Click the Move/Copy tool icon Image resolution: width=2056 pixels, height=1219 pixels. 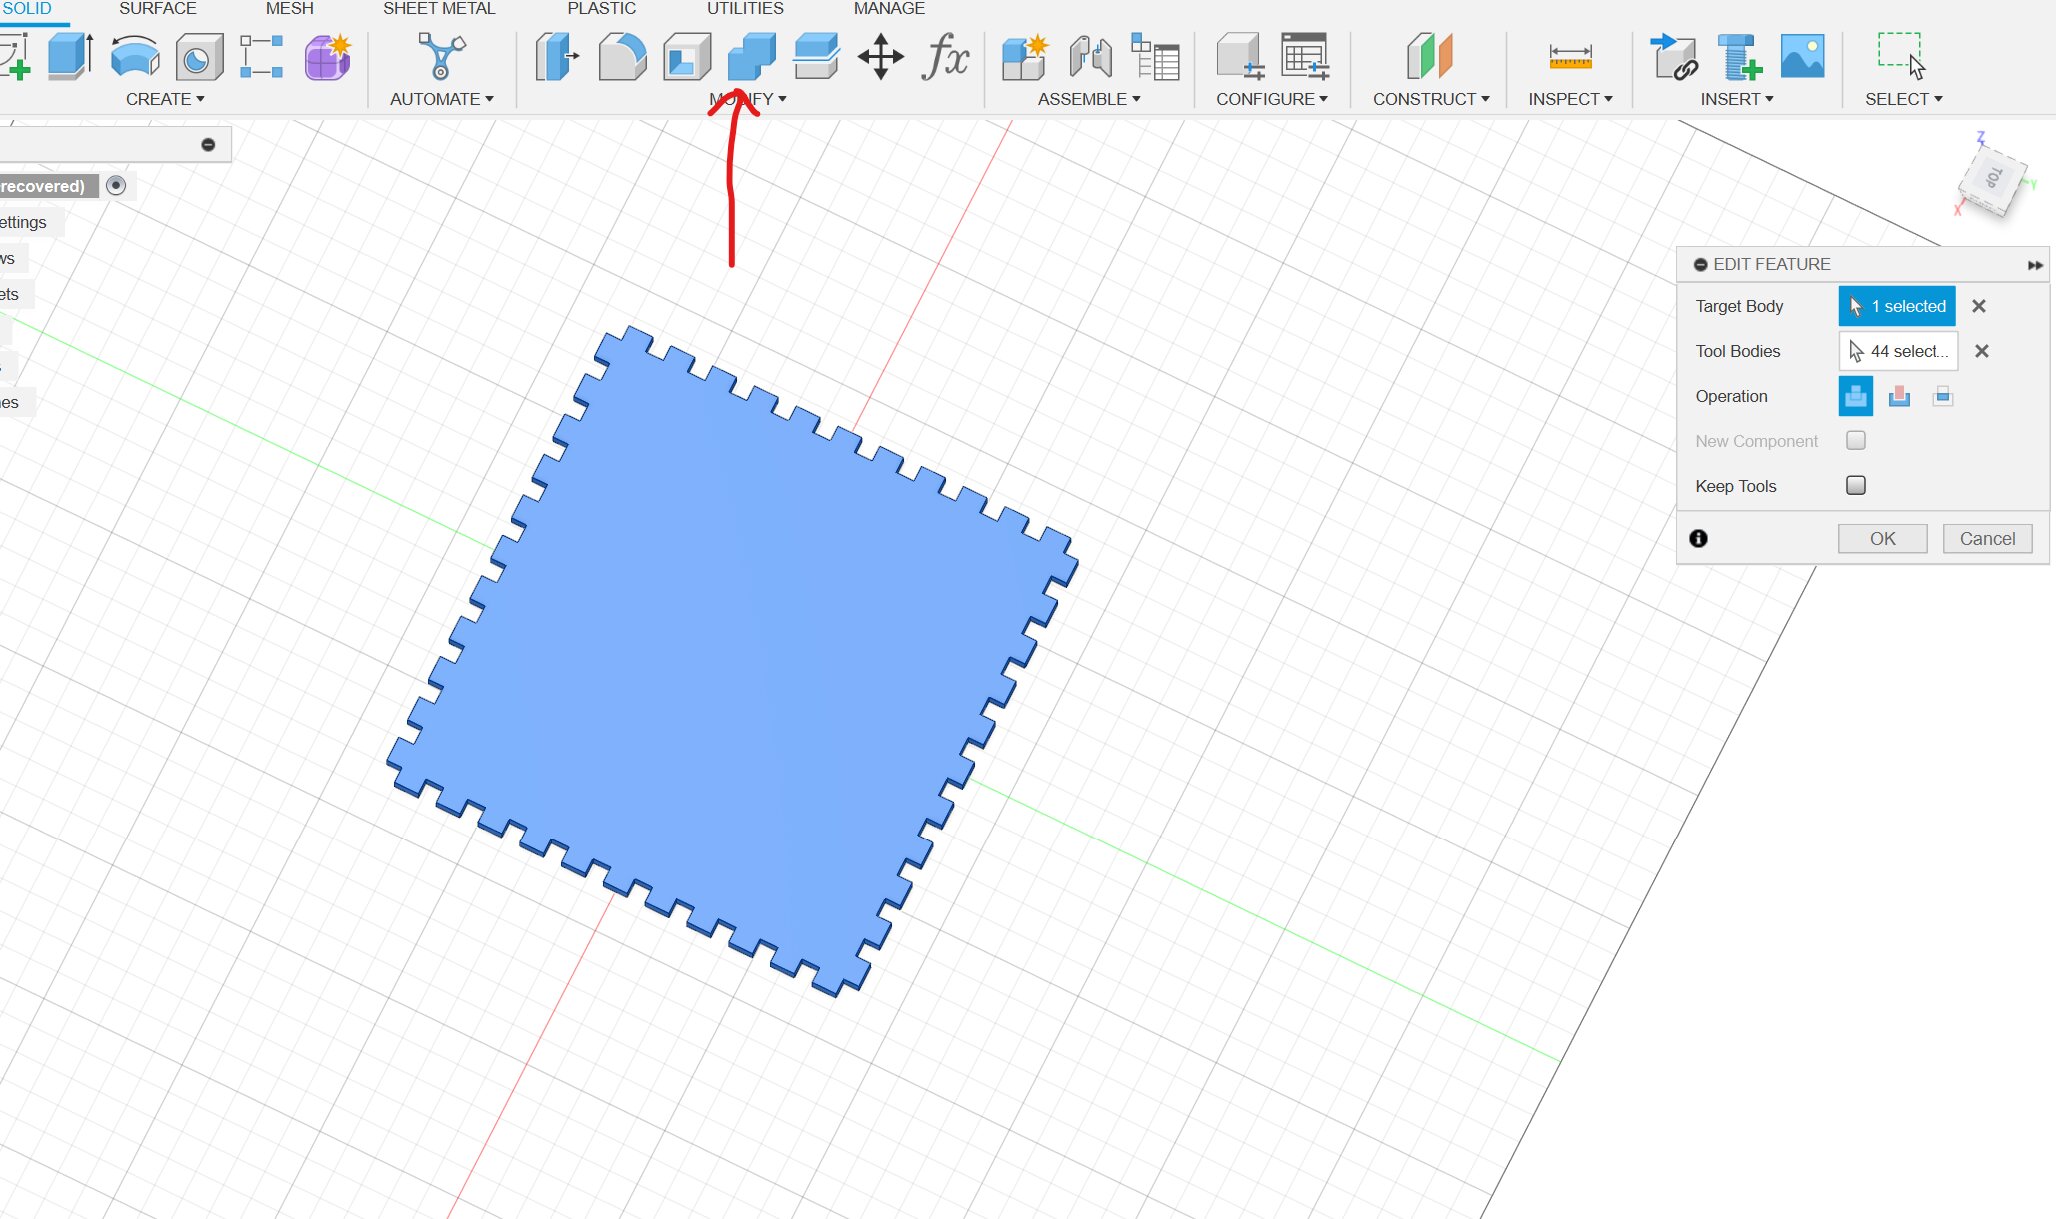coord(880,57)
